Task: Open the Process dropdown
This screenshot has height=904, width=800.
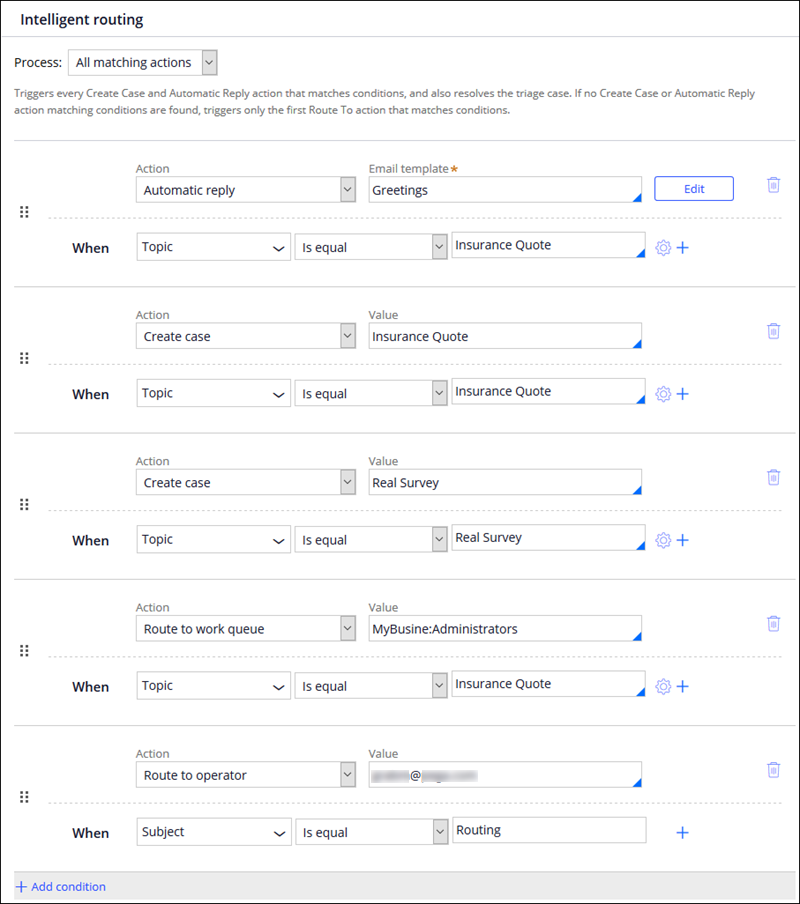Action: [143, 63]
